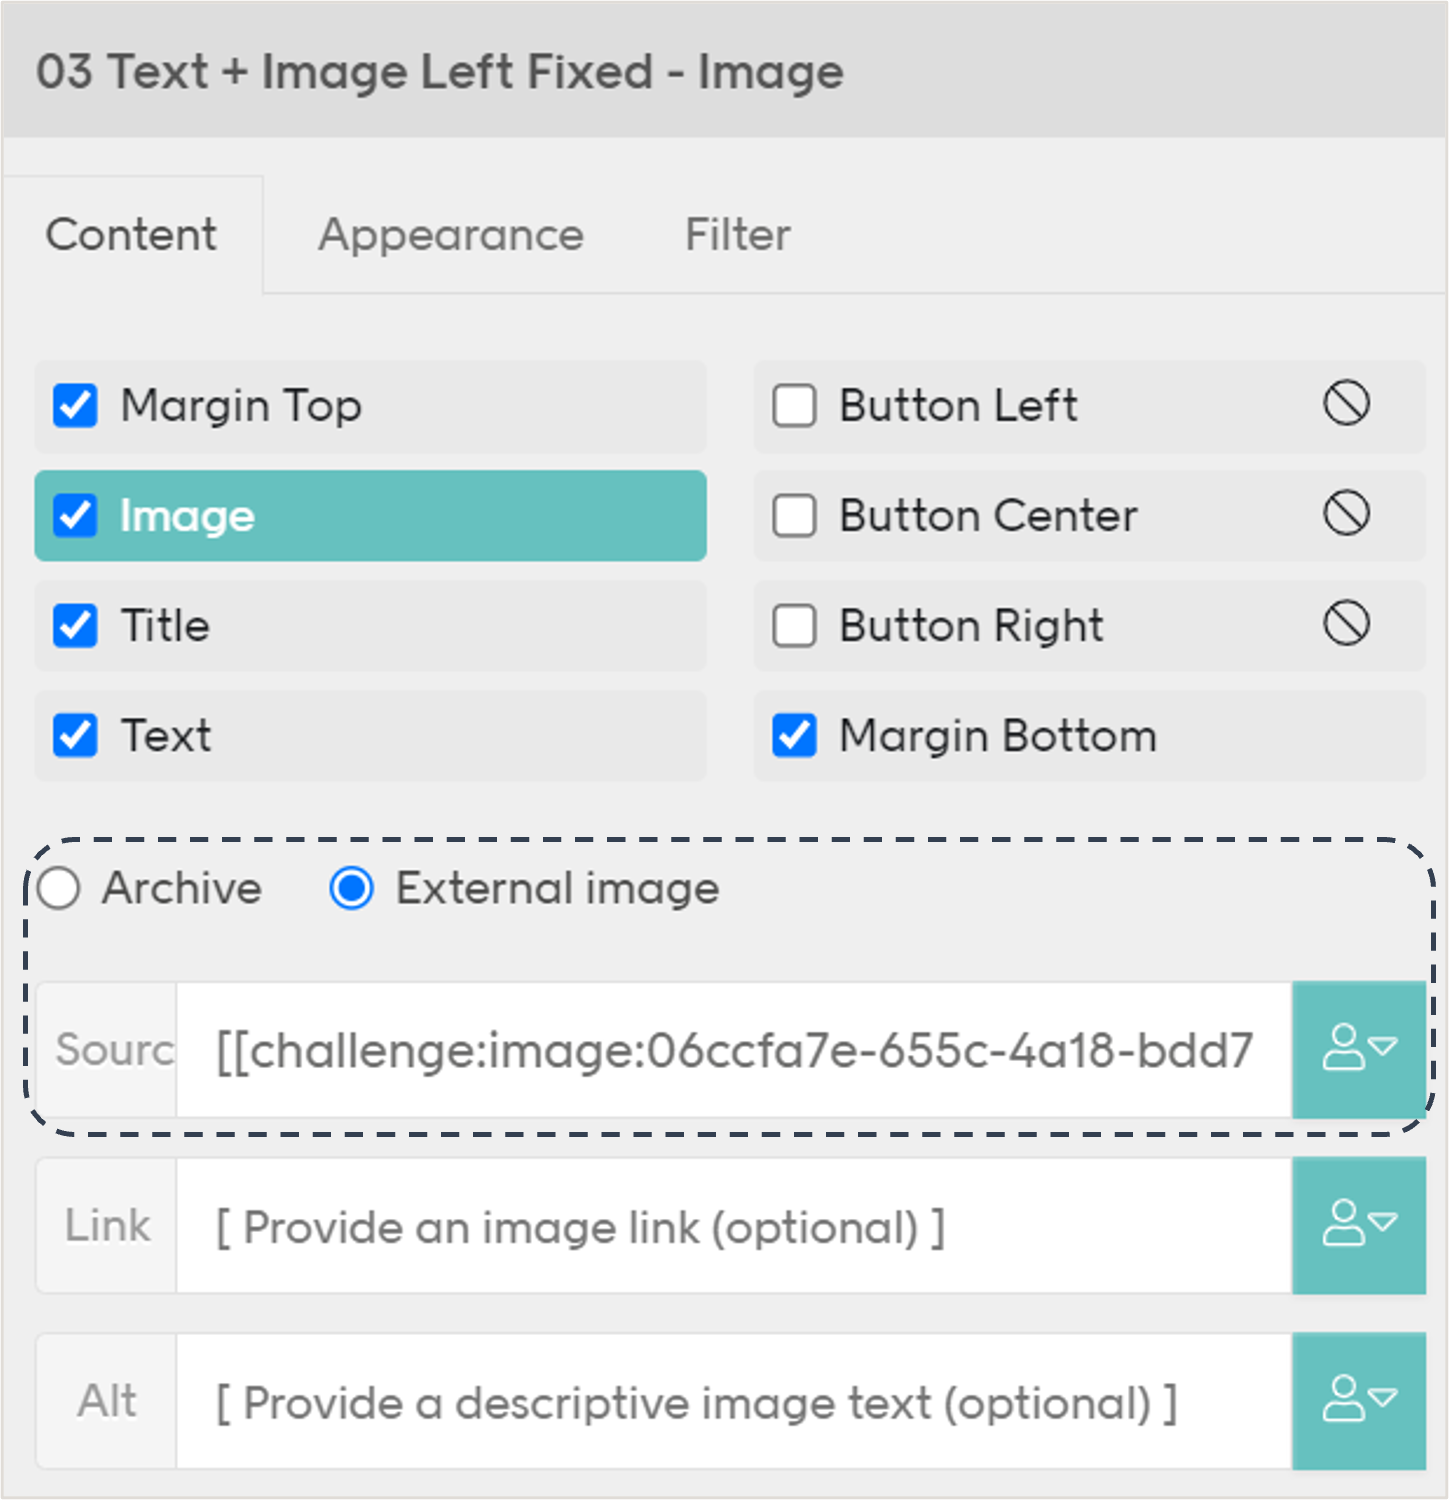Uncheck the Margin Top checkbox
The height and width of the screenshot is (1500, 1449).
tap(75, 406)
